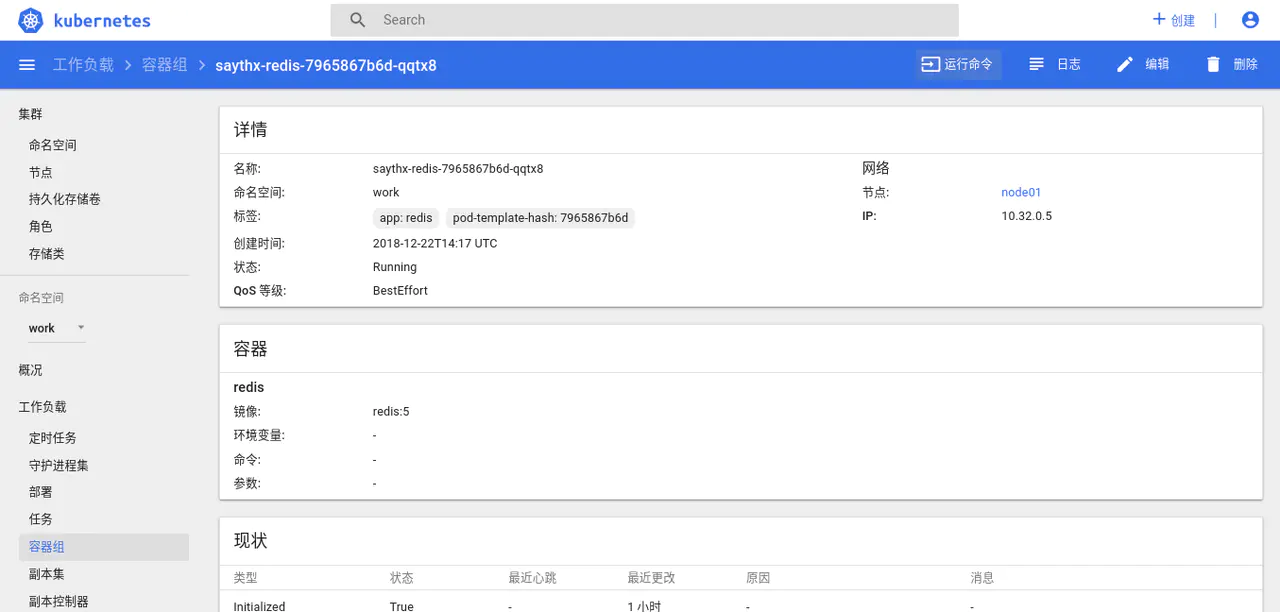This screenshot has height=612, width=1280.
Task: Click the user account avatar icon
Action: pyautogui.click(x=1249, y=20)
